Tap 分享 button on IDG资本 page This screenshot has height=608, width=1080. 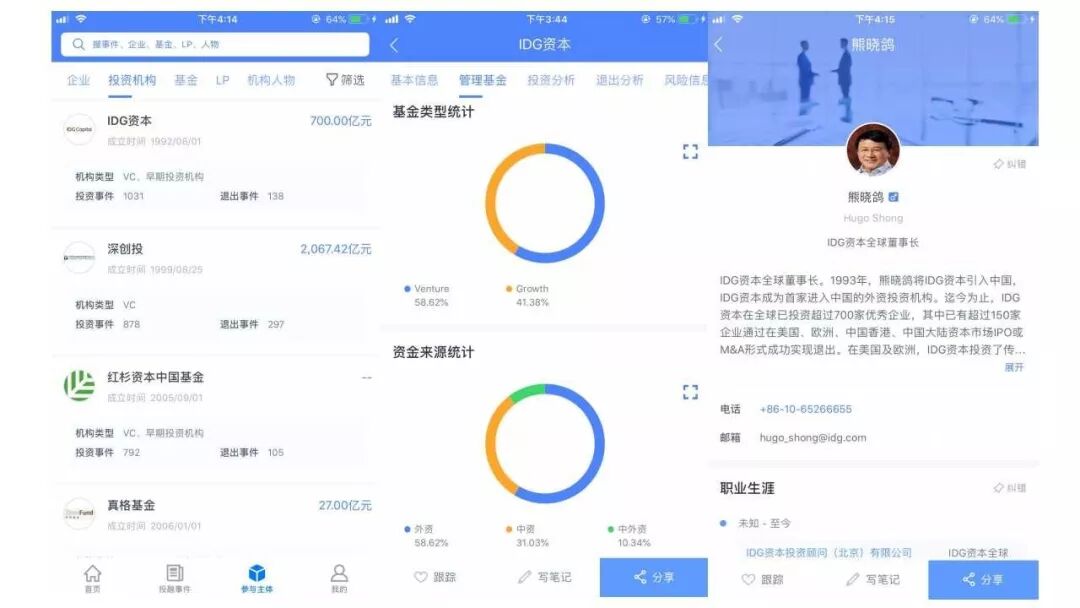click(654, 577)
